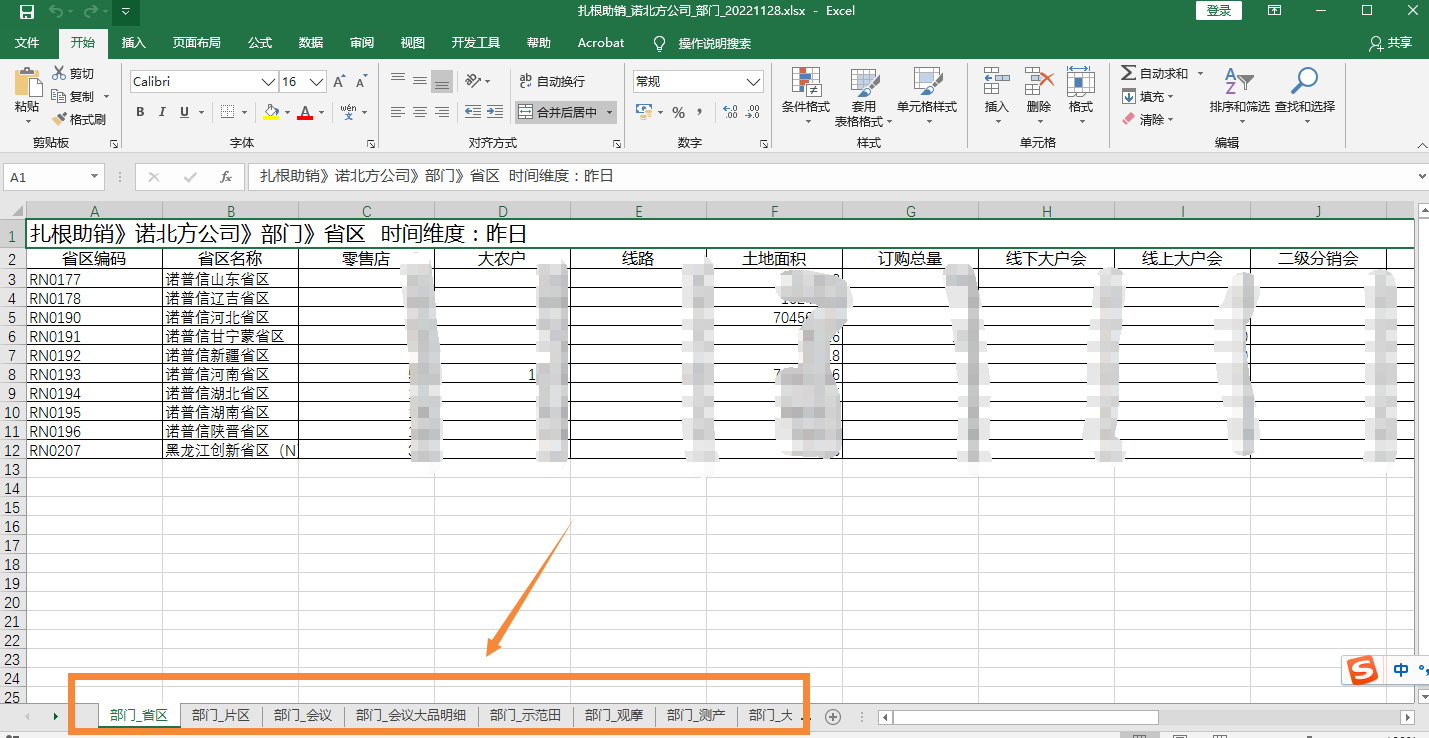The height and width of the screenshot is (738, 1429).
Task: Select column header F
Action: pos(774,211)
